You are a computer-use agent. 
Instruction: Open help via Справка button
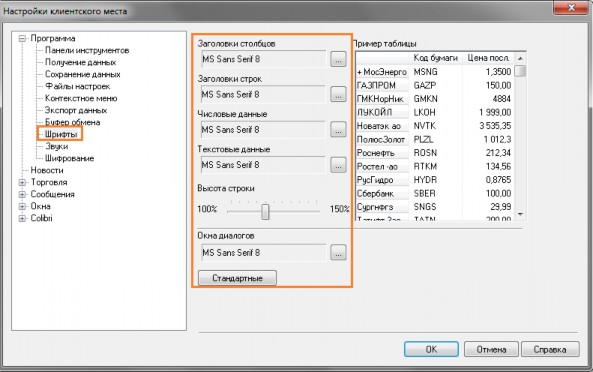pos(550,349)
